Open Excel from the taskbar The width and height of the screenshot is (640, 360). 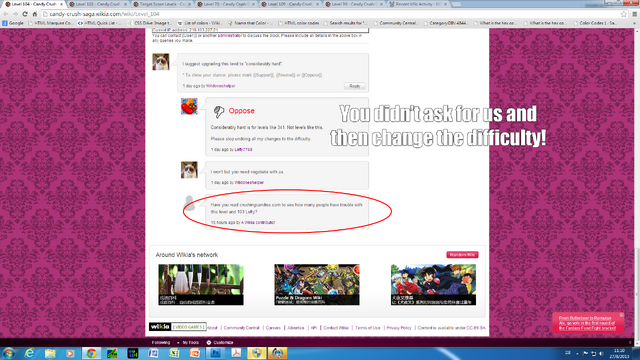tap(174, 353)
